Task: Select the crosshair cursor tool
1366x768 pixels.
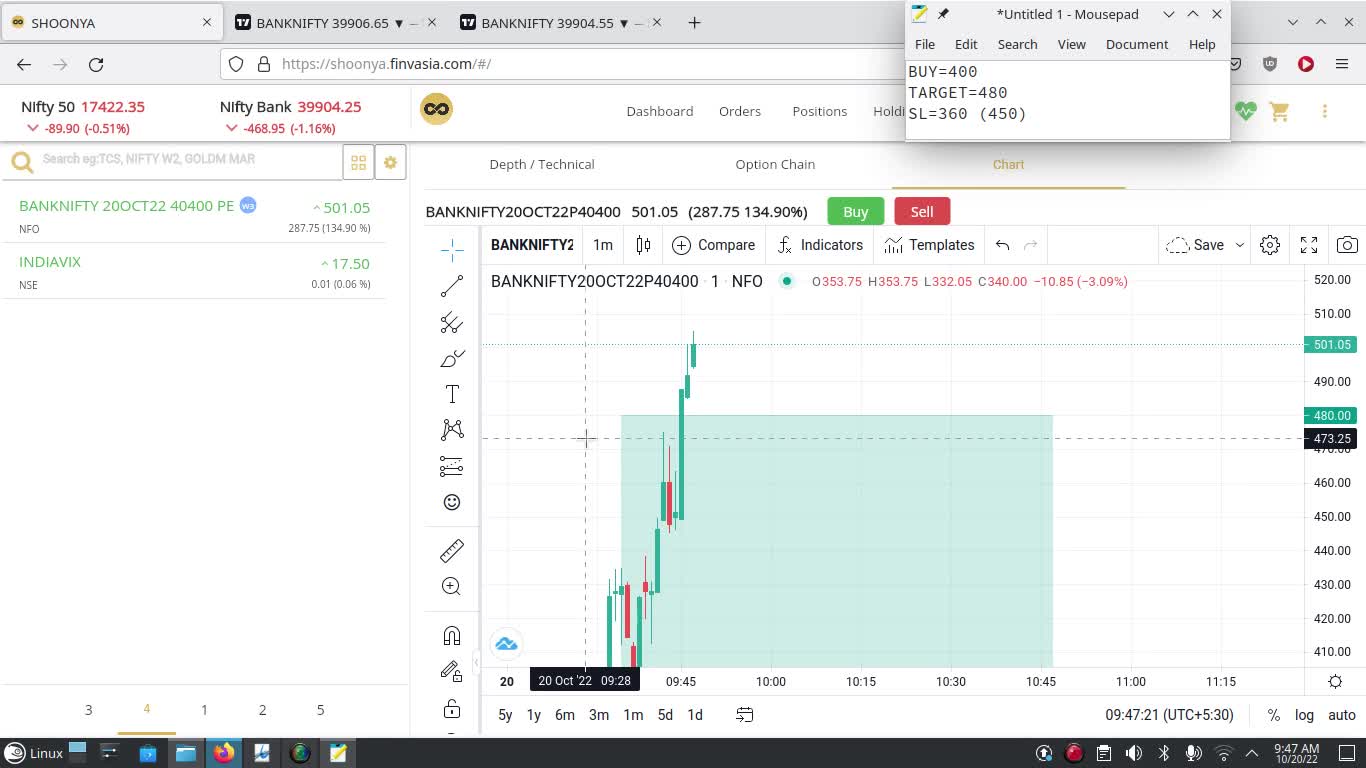Action: (x=452, y=249)
